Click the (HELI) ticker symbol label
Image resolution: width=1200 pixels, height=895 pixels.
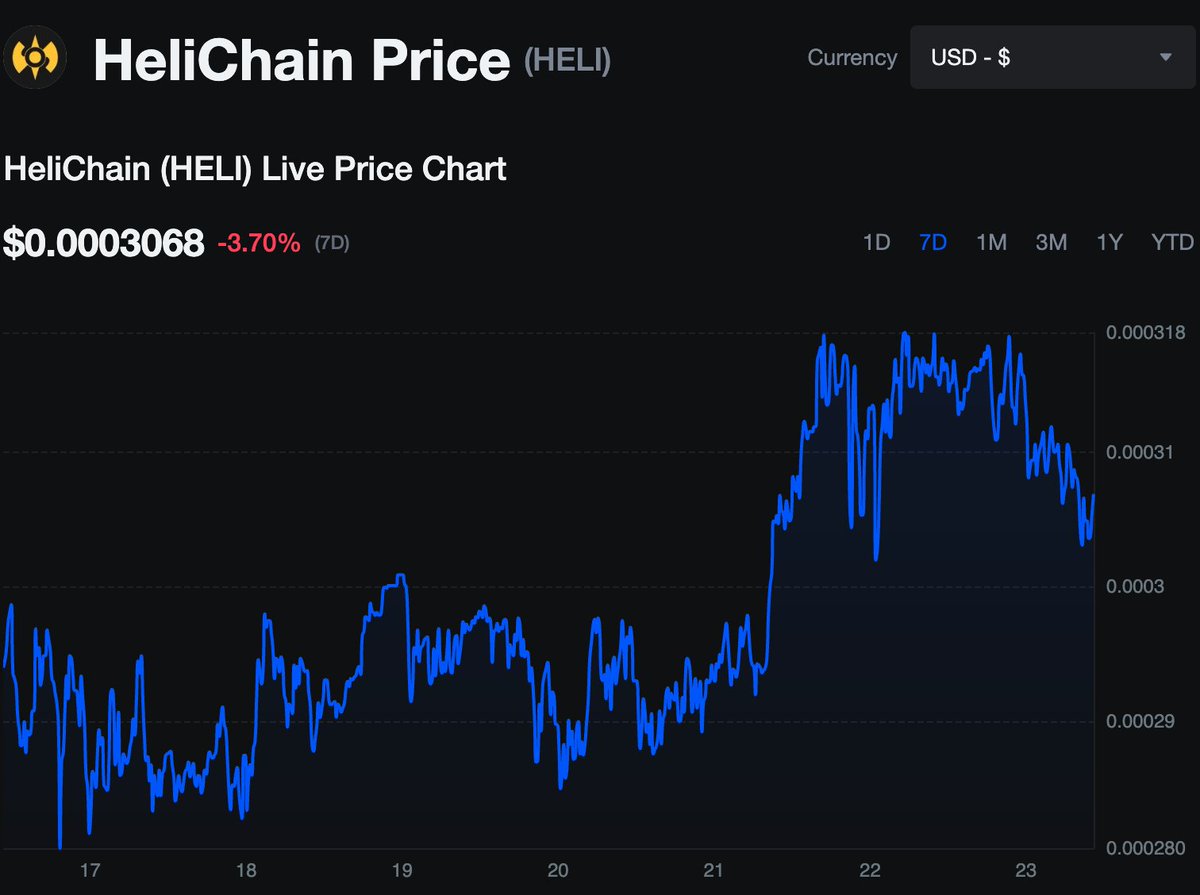(x=567, y=61)
